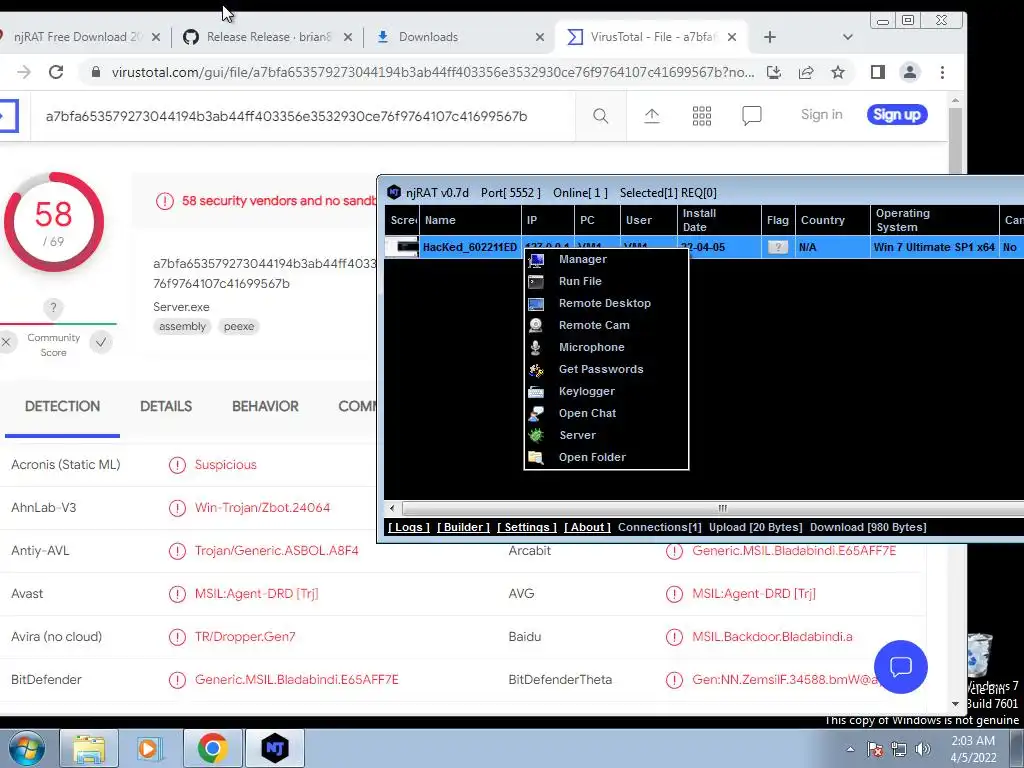
Task: Click victim screen thumbnail in njRAT
Action: pyautogui.click(x=402, y=248)
